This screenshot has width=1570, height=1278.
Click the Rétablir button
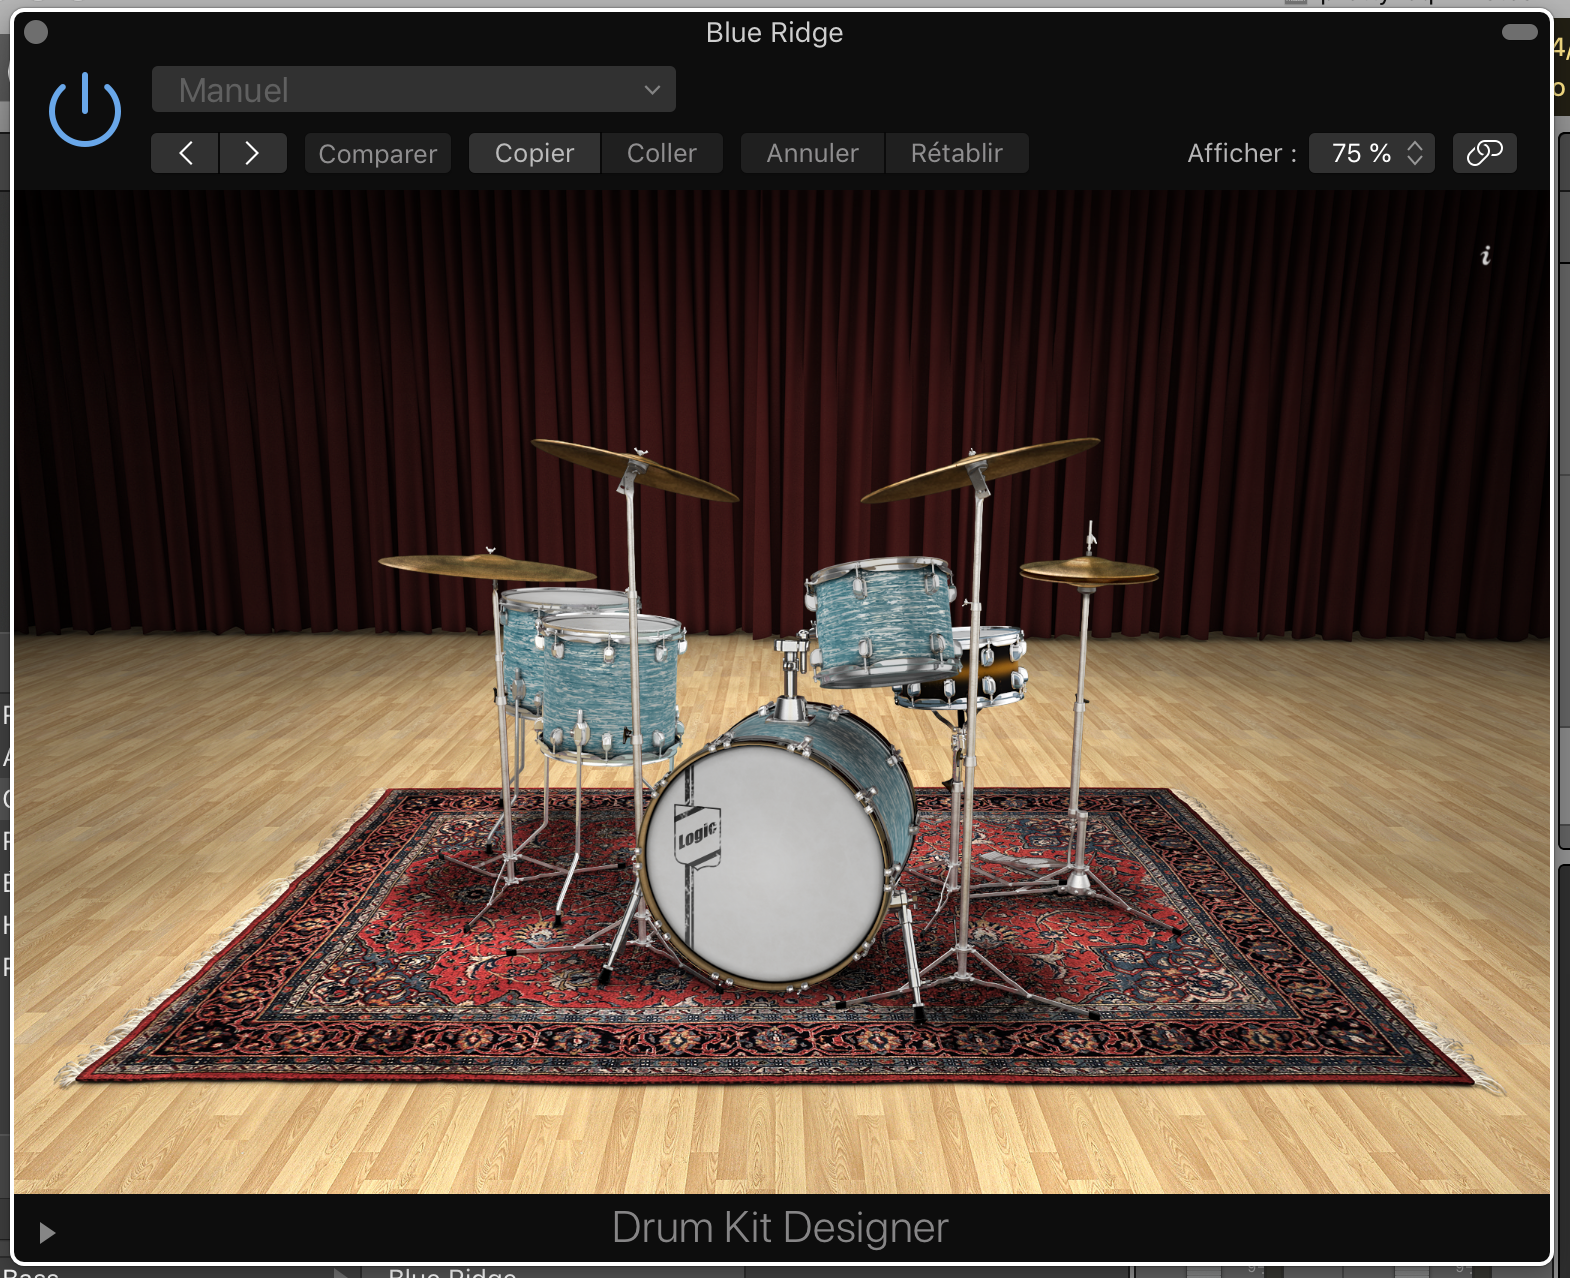pos(957,153)
